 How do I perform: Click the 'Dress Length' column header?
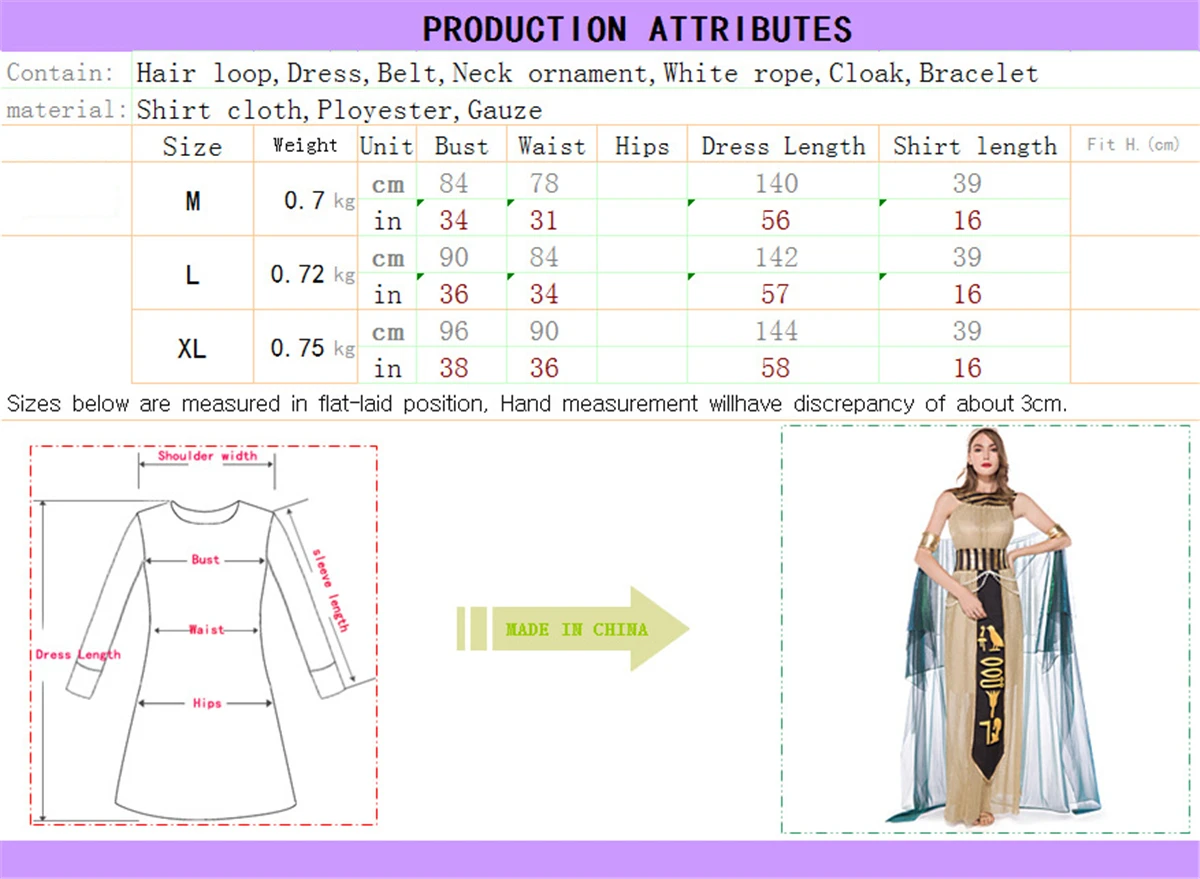783,146
